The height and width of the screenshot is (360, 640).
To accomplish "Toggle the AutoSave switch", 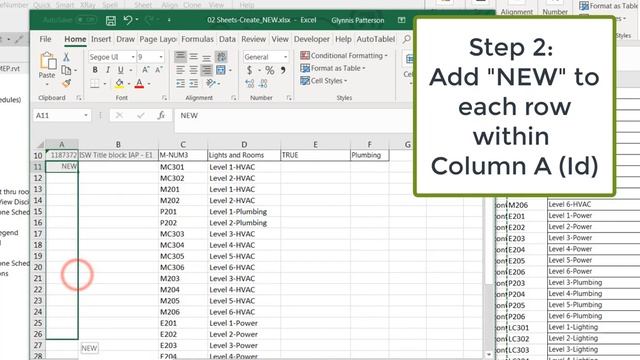I will click(86, 20).
